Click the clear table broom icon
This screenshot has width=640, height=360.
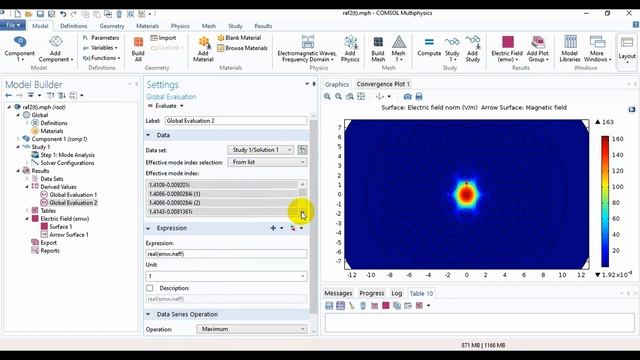coord(351,305)
